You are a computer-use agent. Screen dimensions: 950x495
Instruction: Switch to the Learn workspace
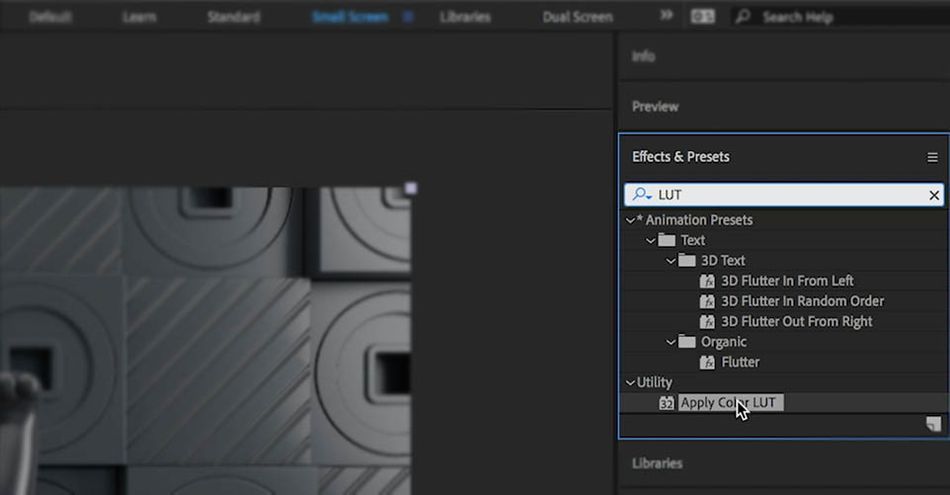pos(139,17)
